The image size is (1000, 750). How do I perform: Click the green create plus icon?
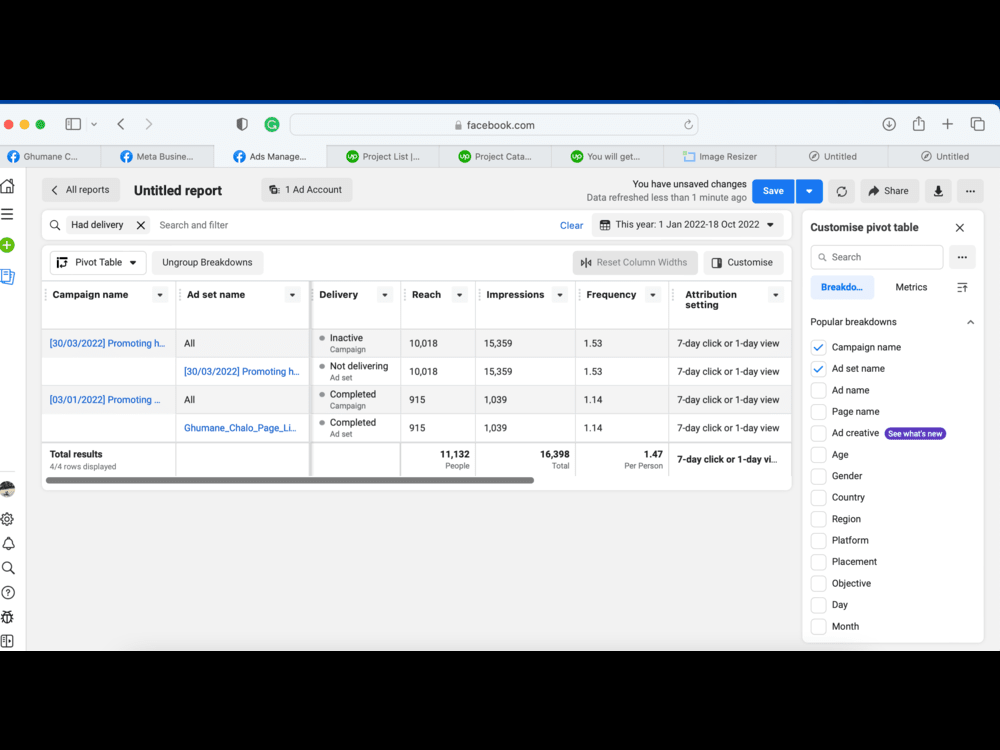click(x=7, y=245)
